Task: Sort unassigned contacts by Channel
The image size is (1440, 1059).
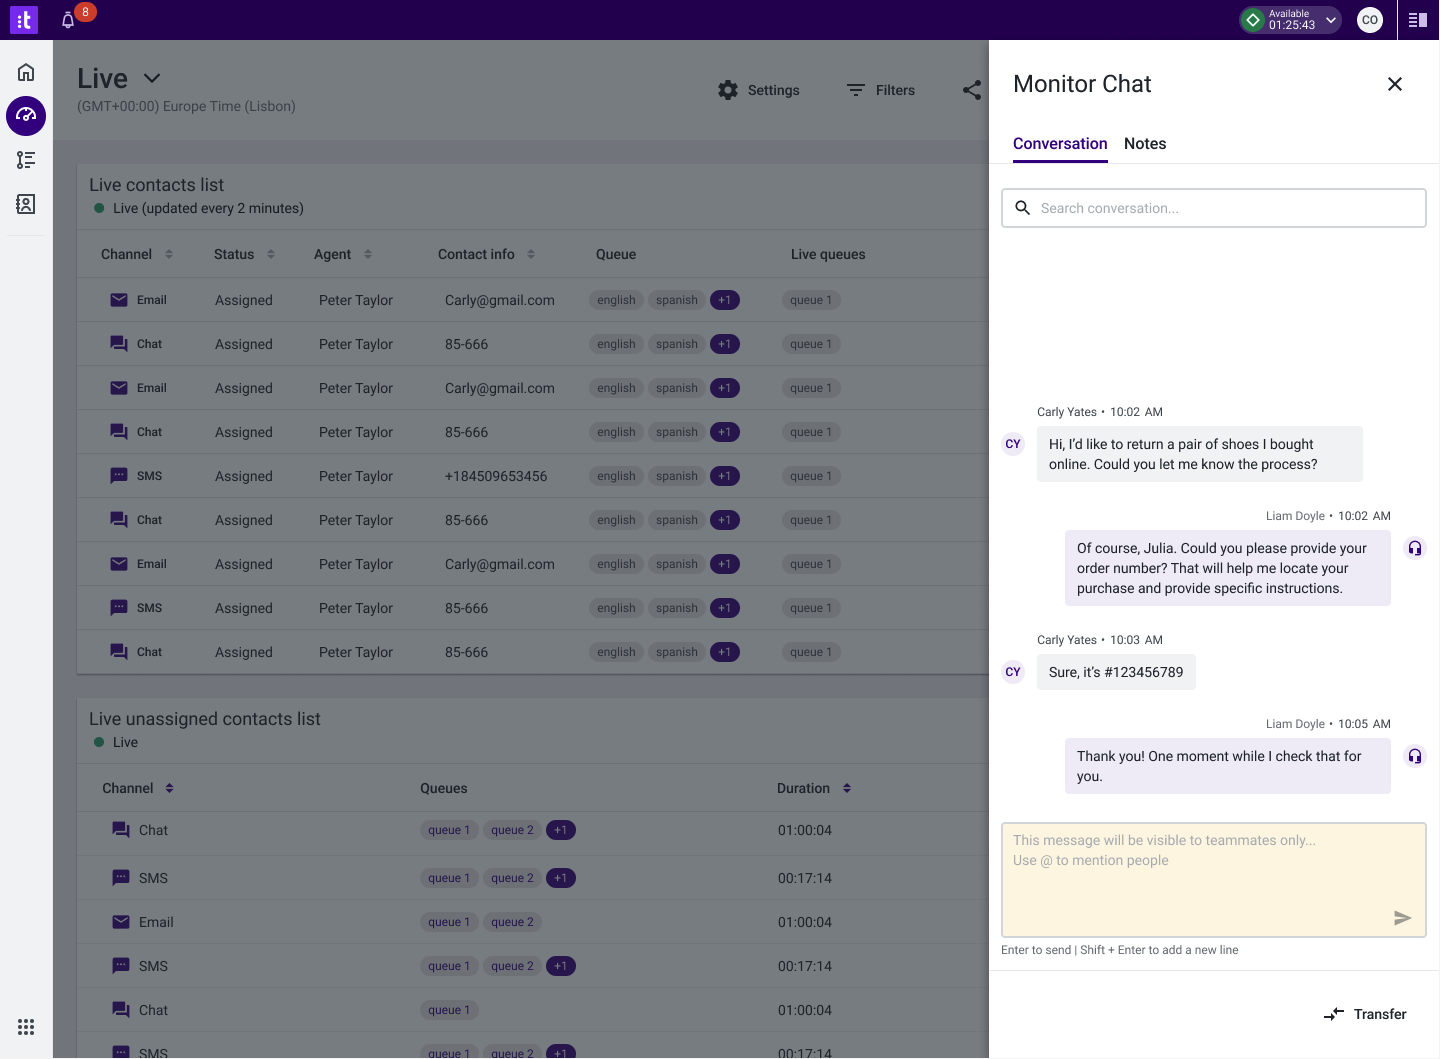Action: (x=170, y=788)
